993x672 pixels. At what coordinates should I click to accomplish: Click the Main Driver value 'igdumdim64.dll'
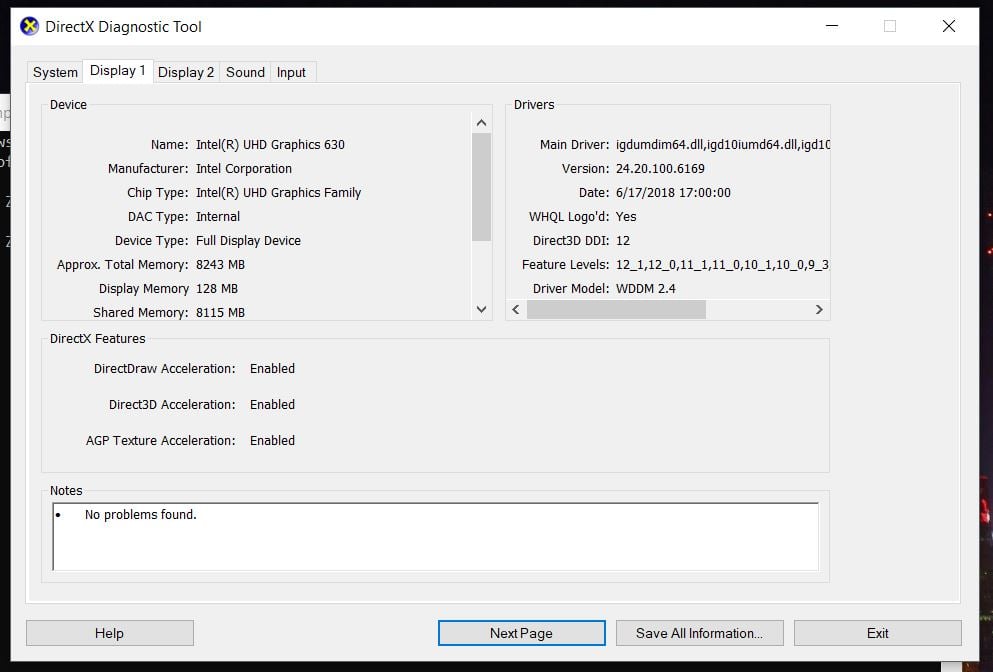(659, 144)
